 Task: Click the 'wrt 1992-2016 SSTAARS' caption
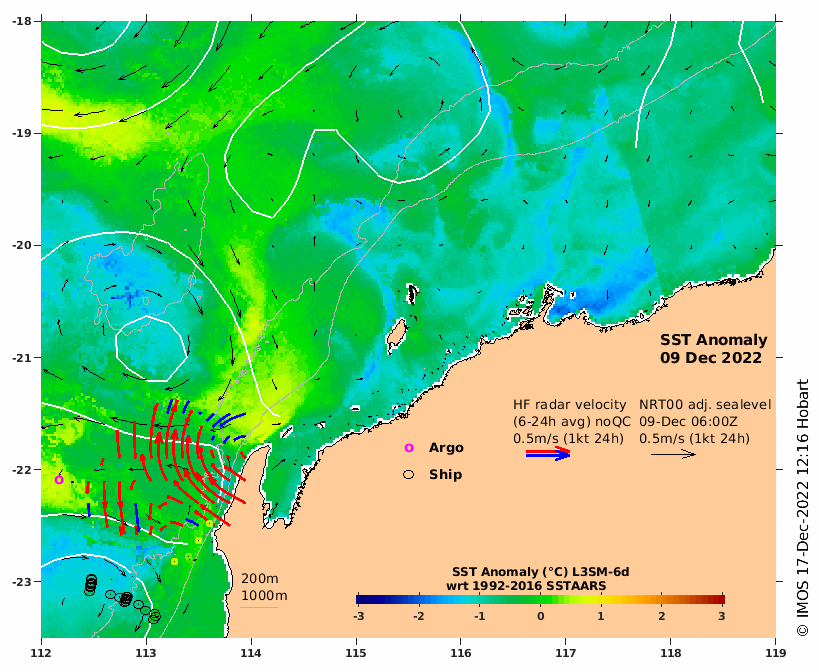526,586
